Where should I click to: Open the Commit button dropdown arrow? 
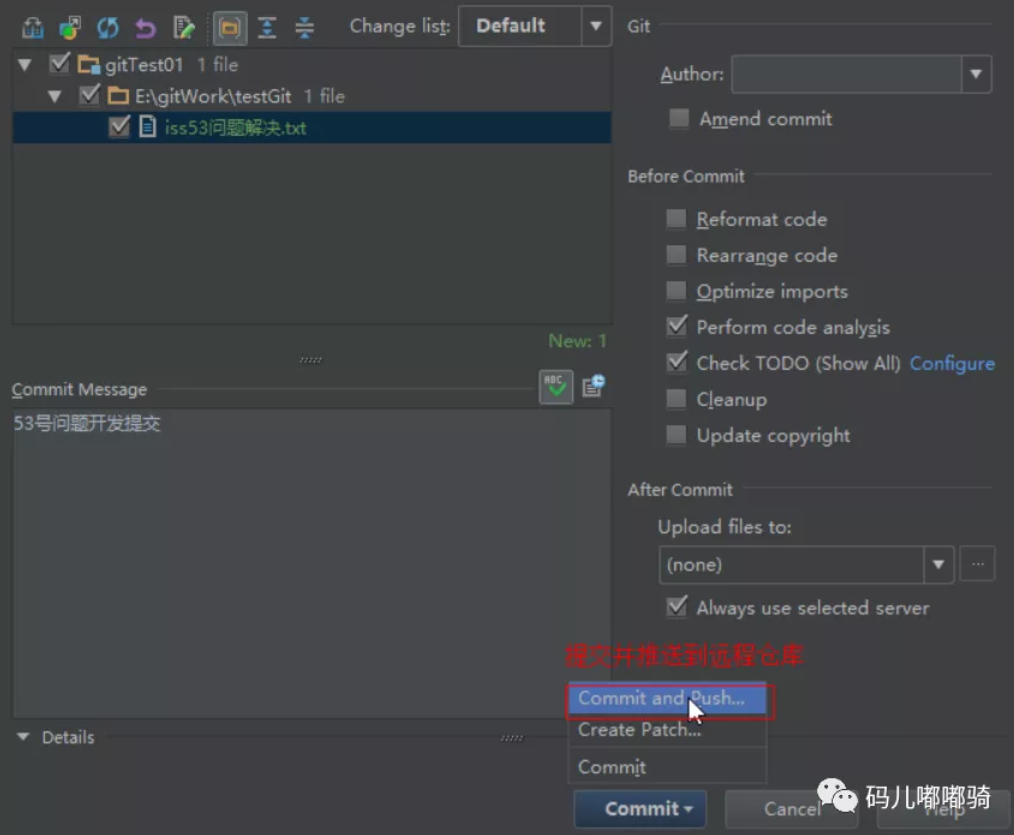click(689, 809)
